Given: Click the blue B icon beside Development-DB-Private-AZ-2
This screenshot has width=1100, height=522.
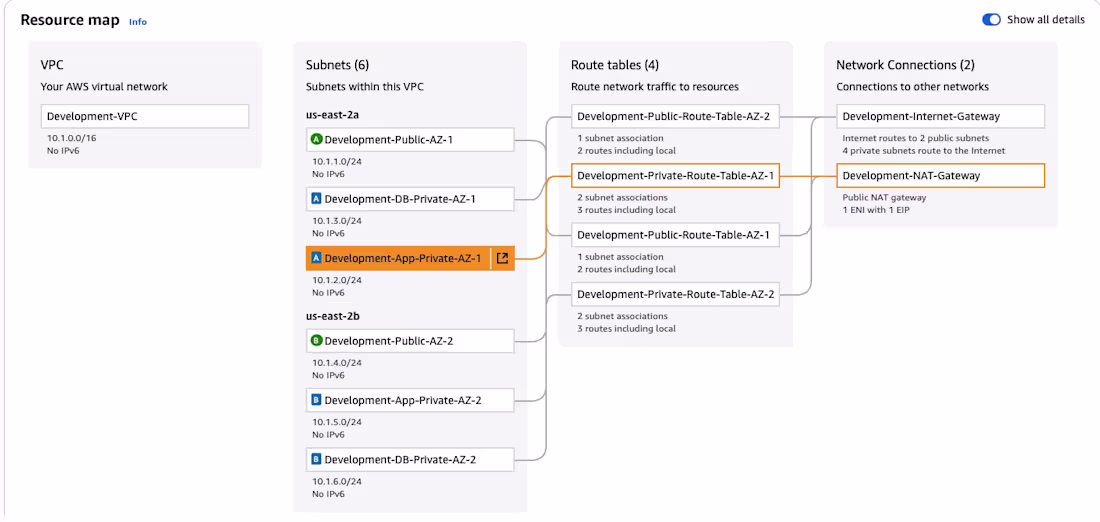Looking at the screenshot, I should click(x=317, y=459).
